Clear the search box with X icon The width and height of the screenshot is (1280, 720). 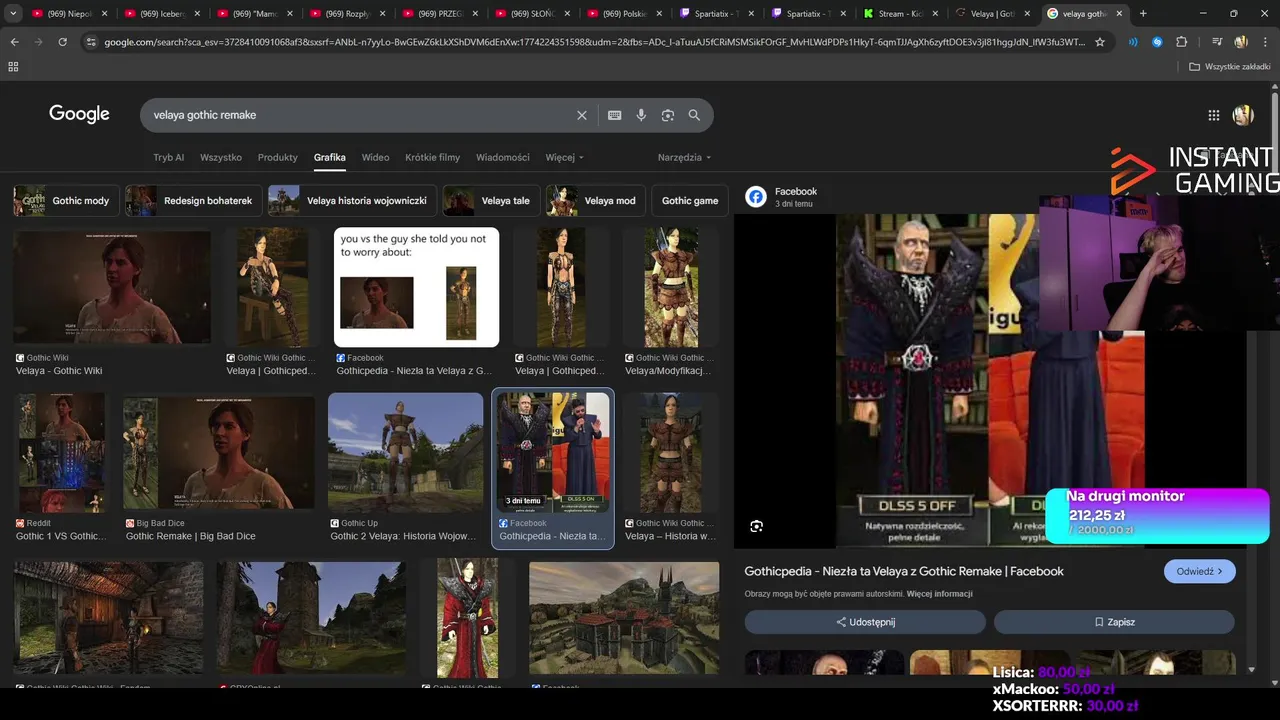(x=582, y=115)
